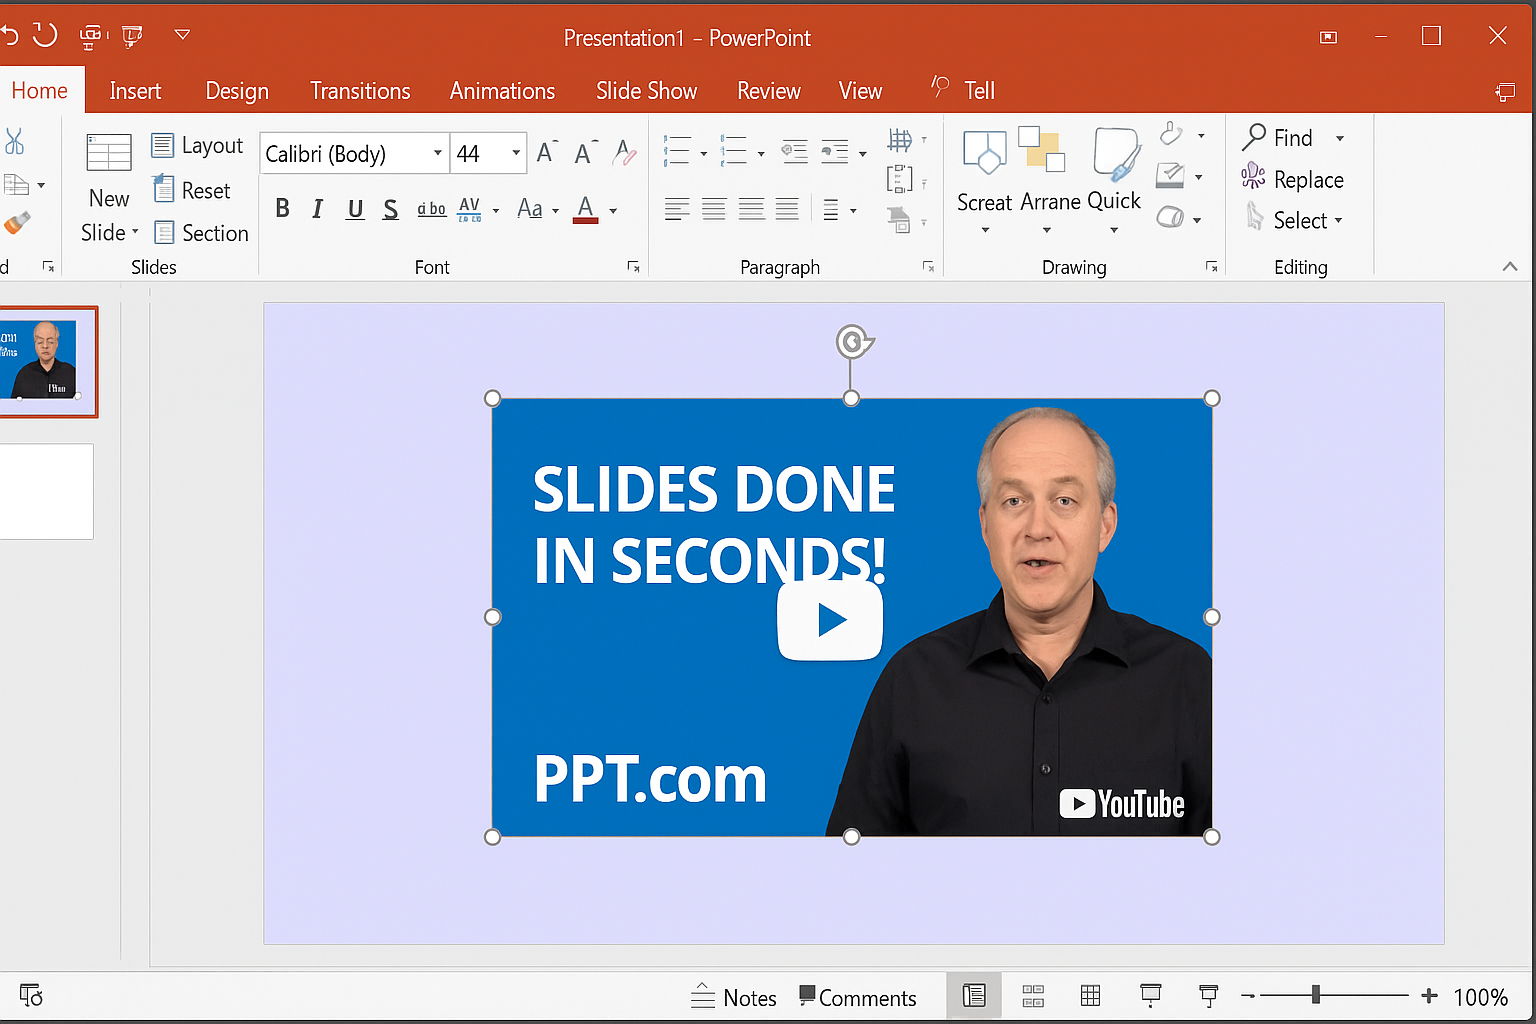Viewport: 1536px width, 1024px height.
Task: Click the Shape Effects icon
Action: (x=1170, y=217)
